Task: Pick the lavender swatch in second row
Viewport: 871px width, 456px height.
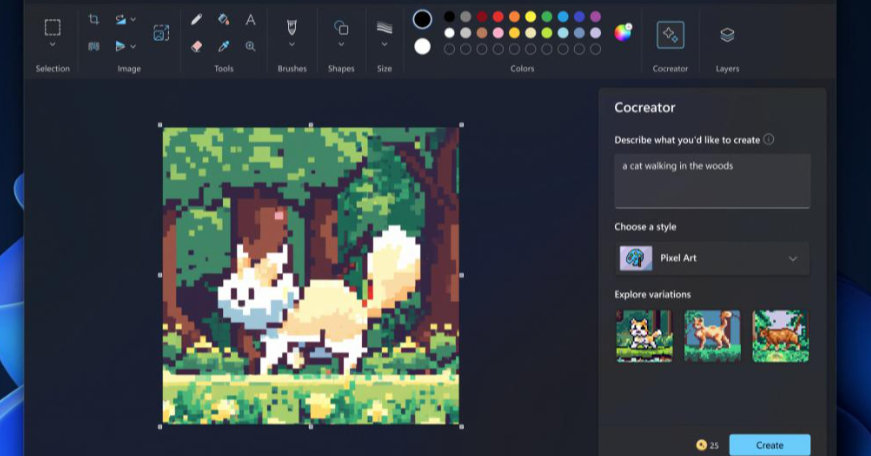Action: coord(595,33)
